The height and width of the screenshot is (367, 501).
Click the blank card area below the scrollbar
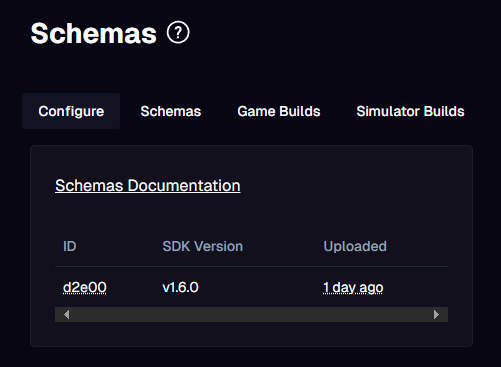click(251, 334)
